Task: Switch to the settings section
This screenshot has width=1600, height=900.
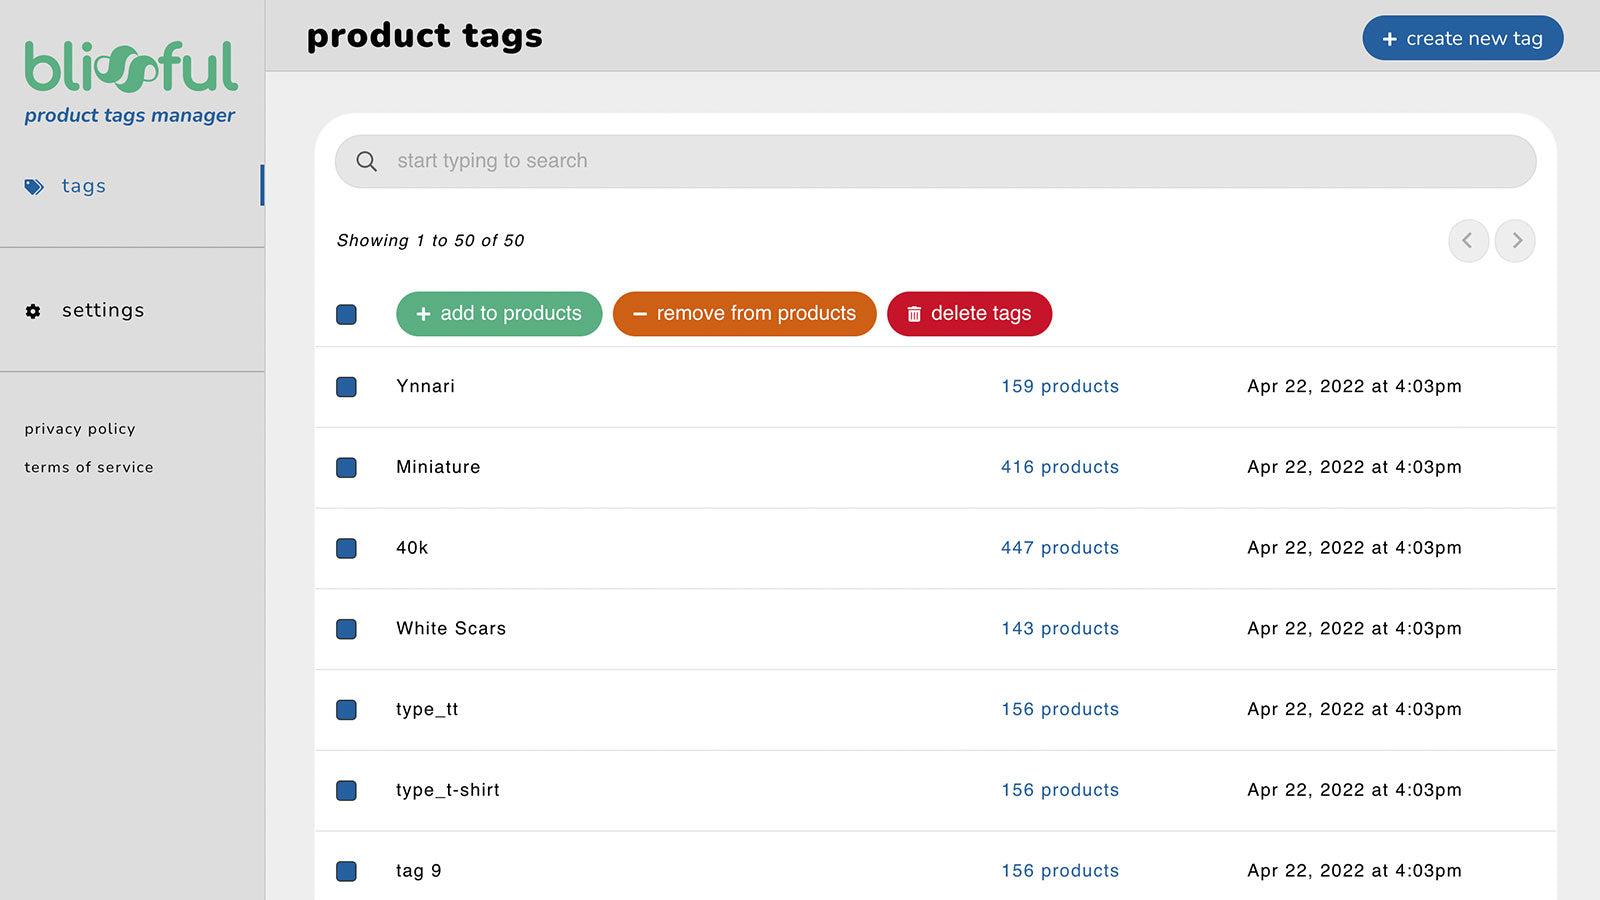Action: [x=103, y=311]
